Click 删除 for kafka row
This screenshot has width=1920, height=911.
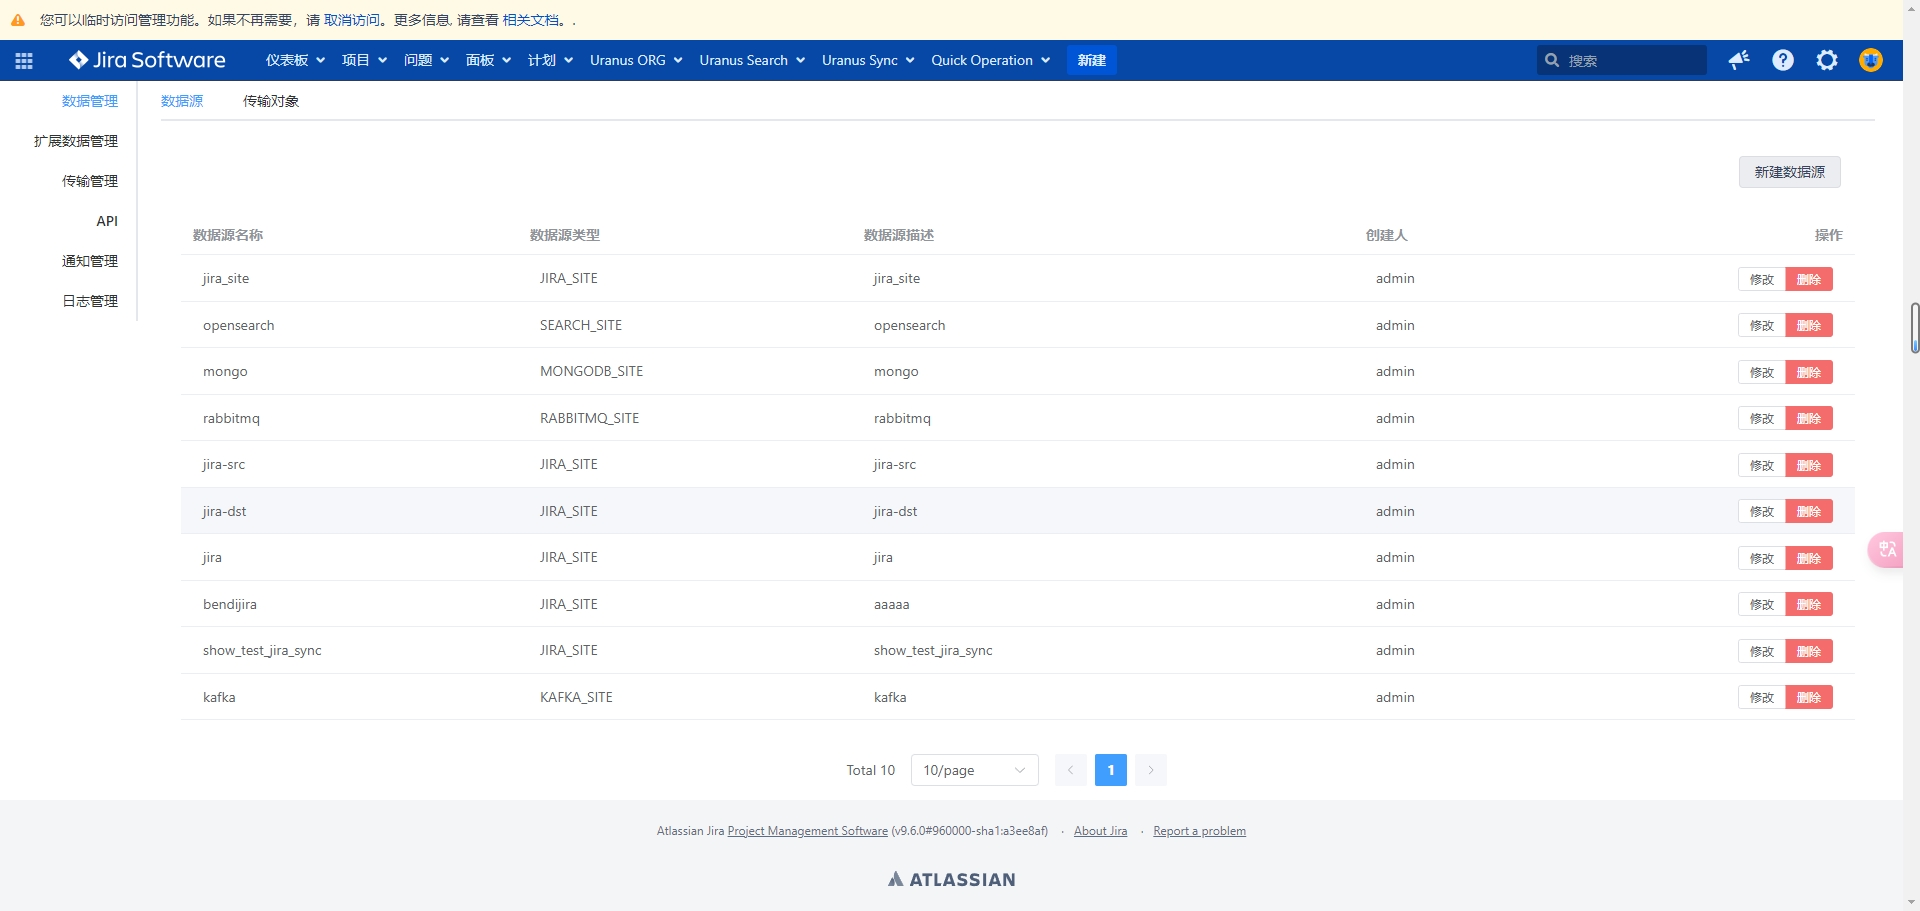coord(1809,697)
